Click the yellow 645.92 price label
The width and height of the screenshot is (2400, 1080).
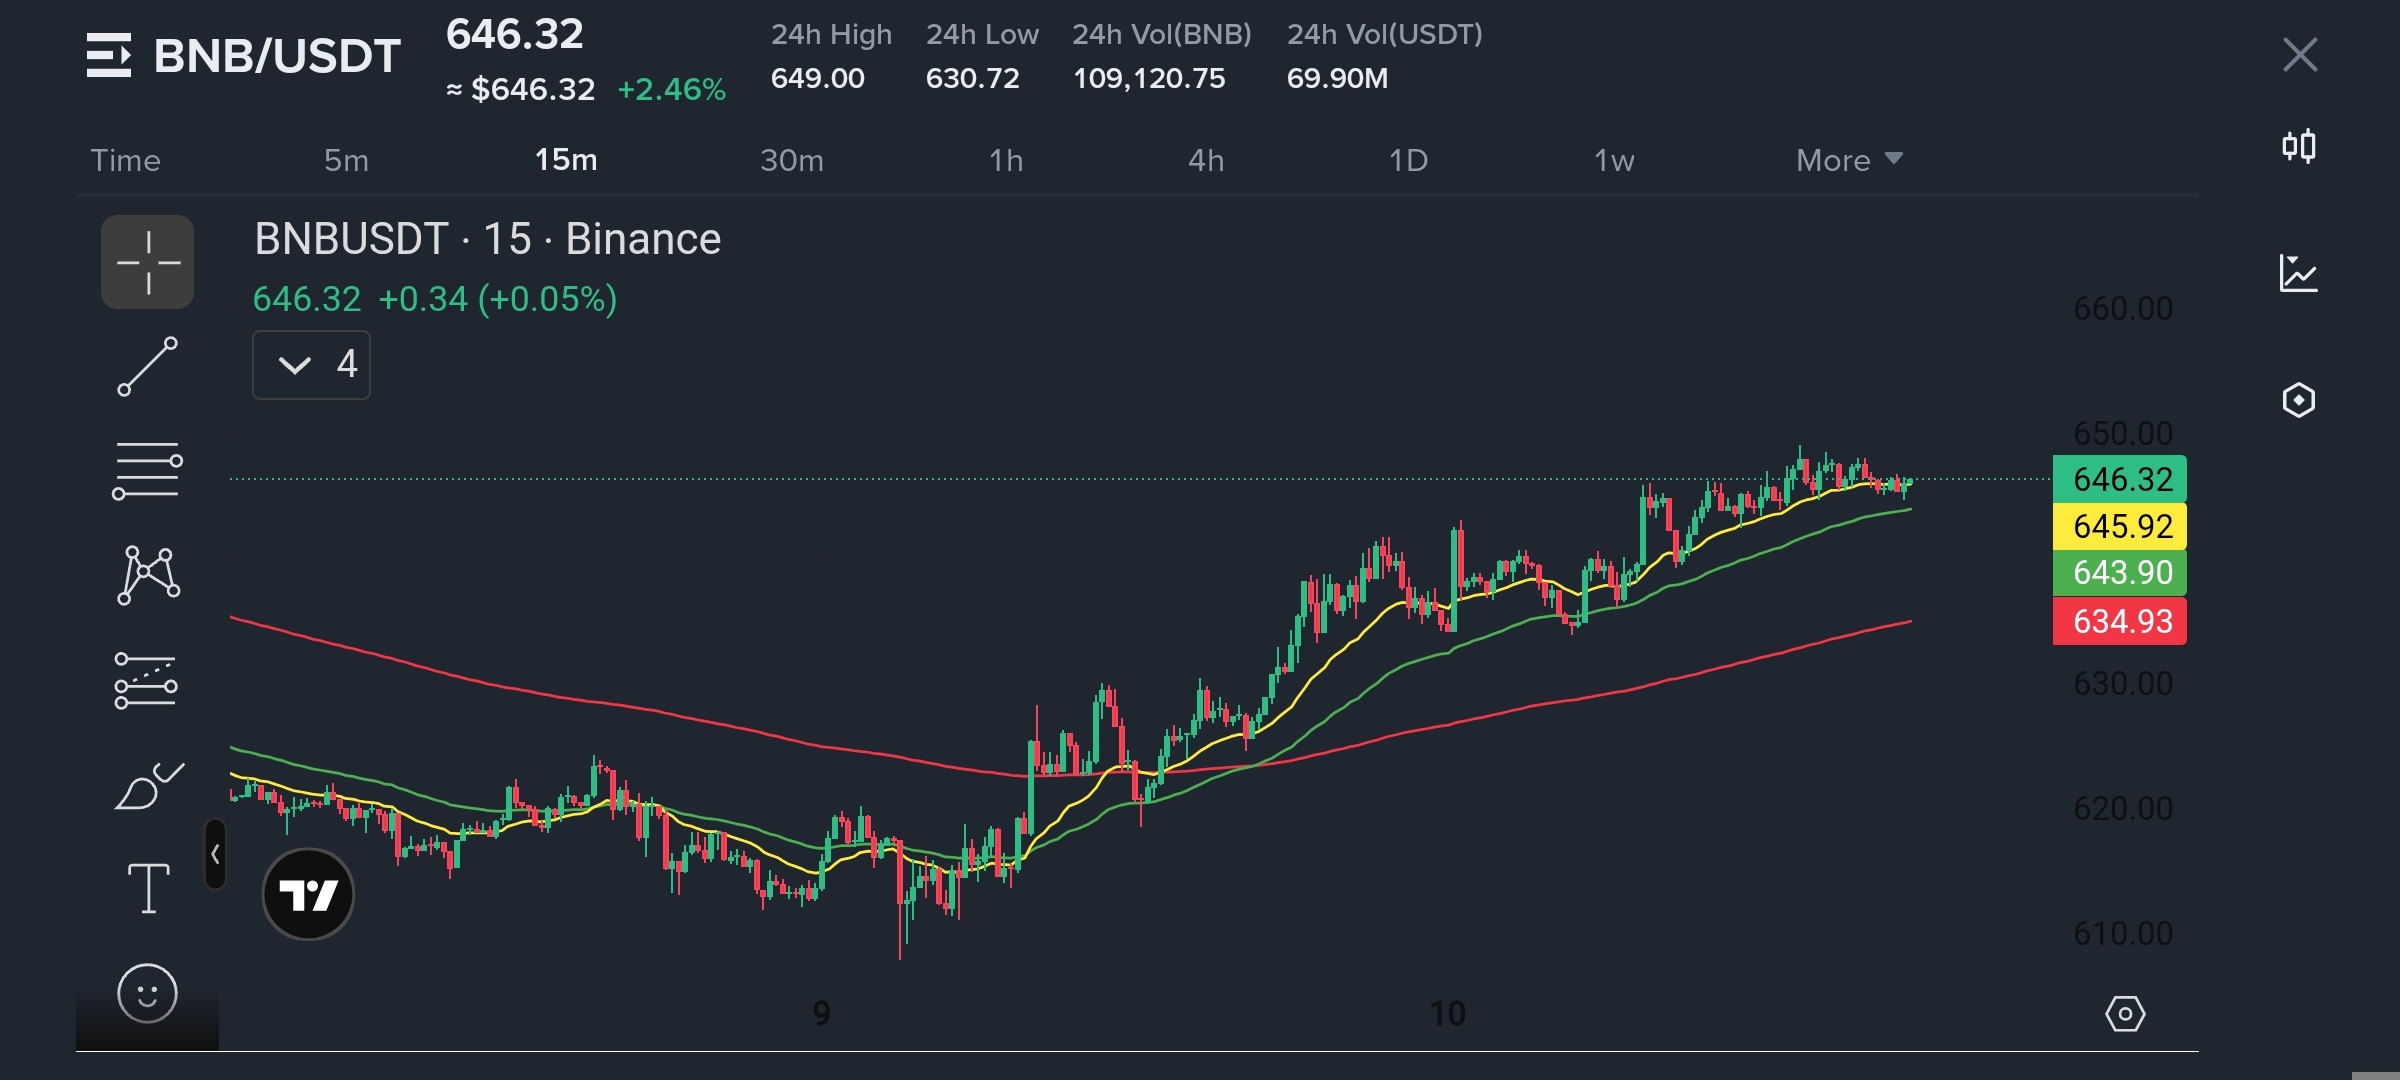[x=2119, y=526]
